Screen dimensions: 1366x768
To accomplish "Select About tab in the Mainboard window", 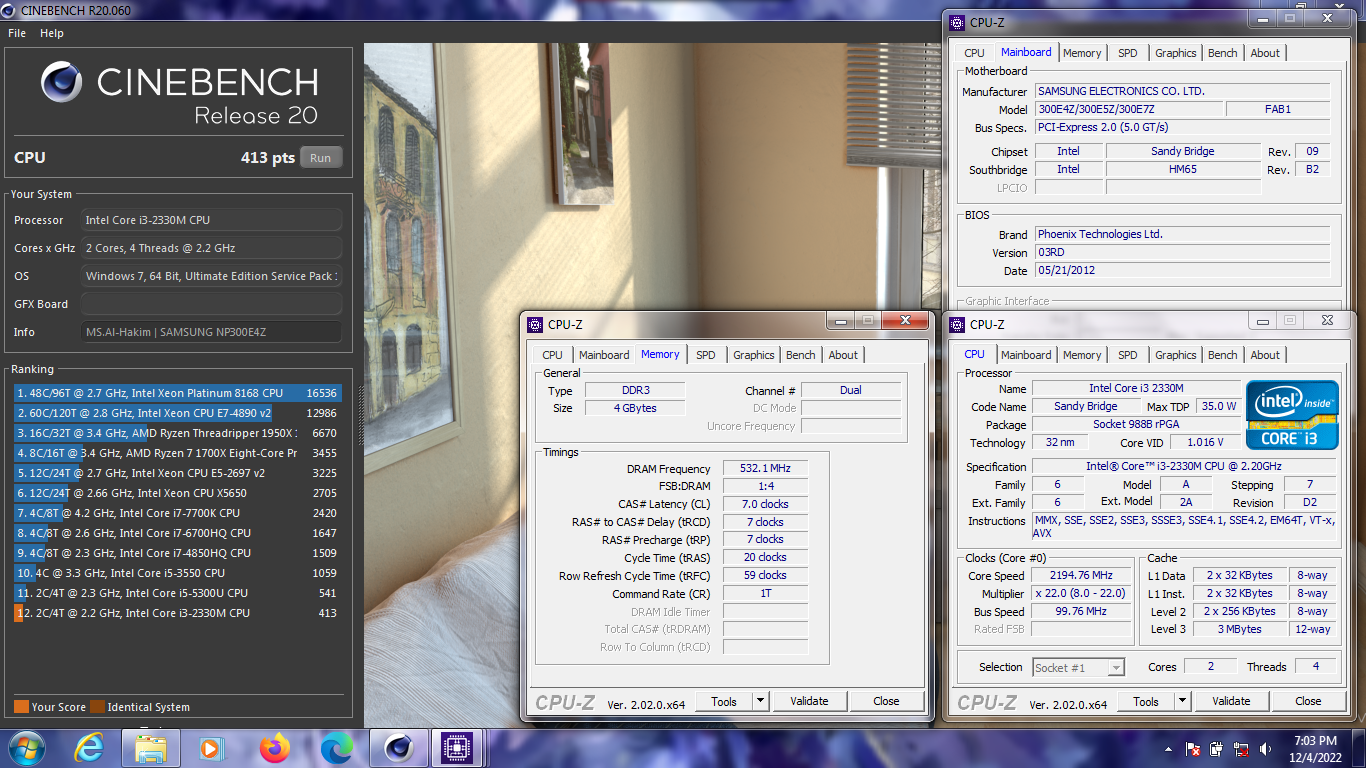I will (x=1265, y=53).
